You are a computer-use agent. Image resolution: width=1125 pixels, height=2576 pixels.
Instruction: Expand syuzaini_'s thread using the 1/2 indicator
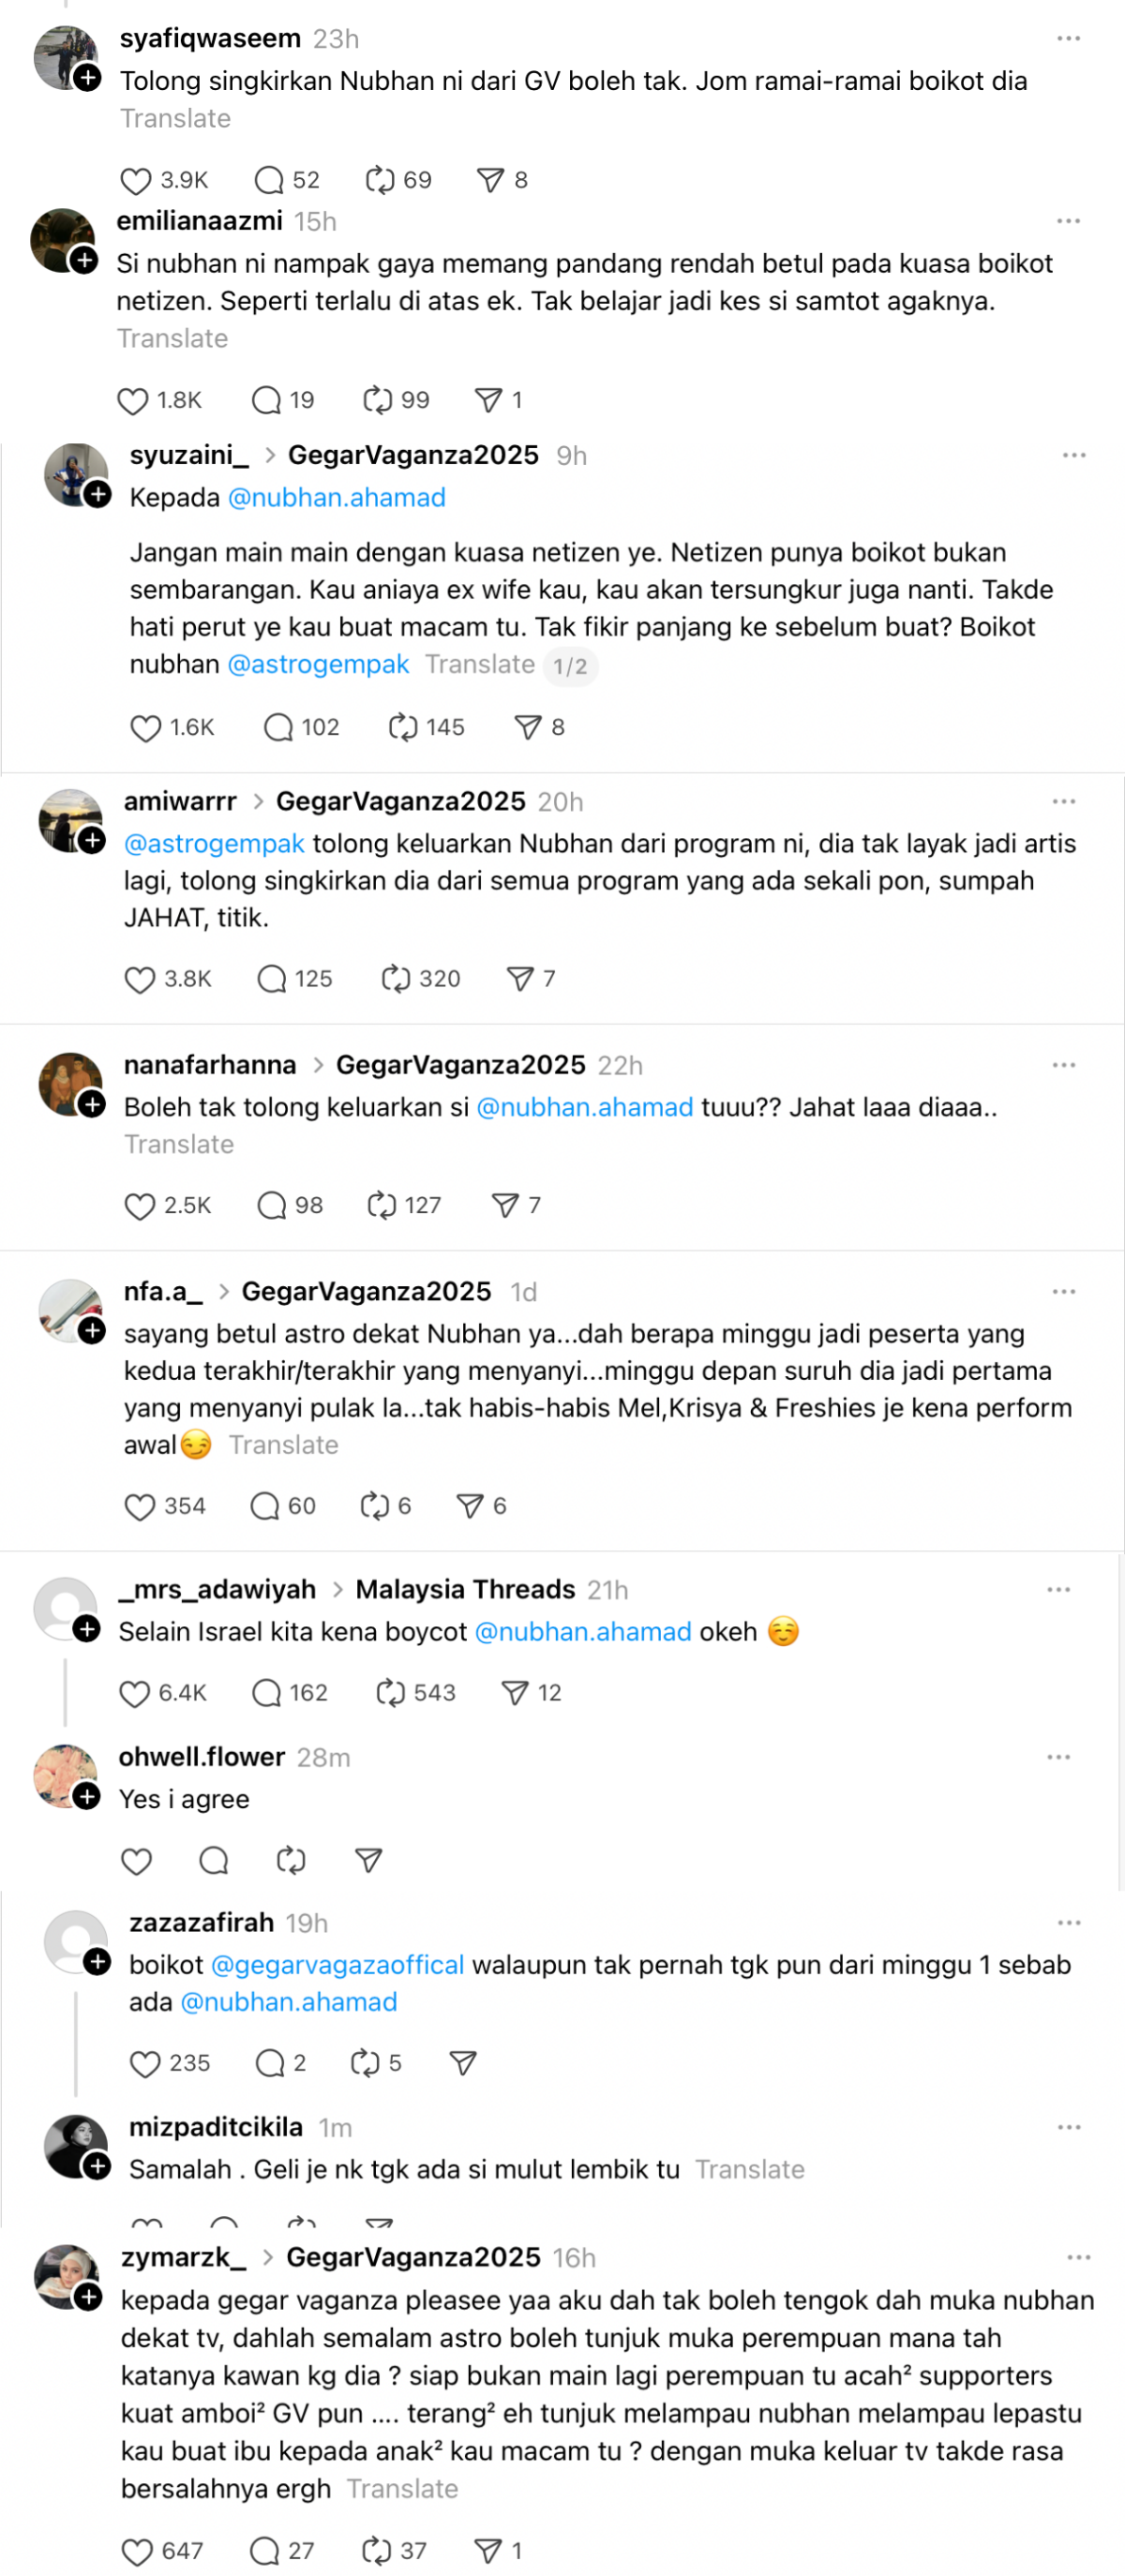[x=570, y=667]
